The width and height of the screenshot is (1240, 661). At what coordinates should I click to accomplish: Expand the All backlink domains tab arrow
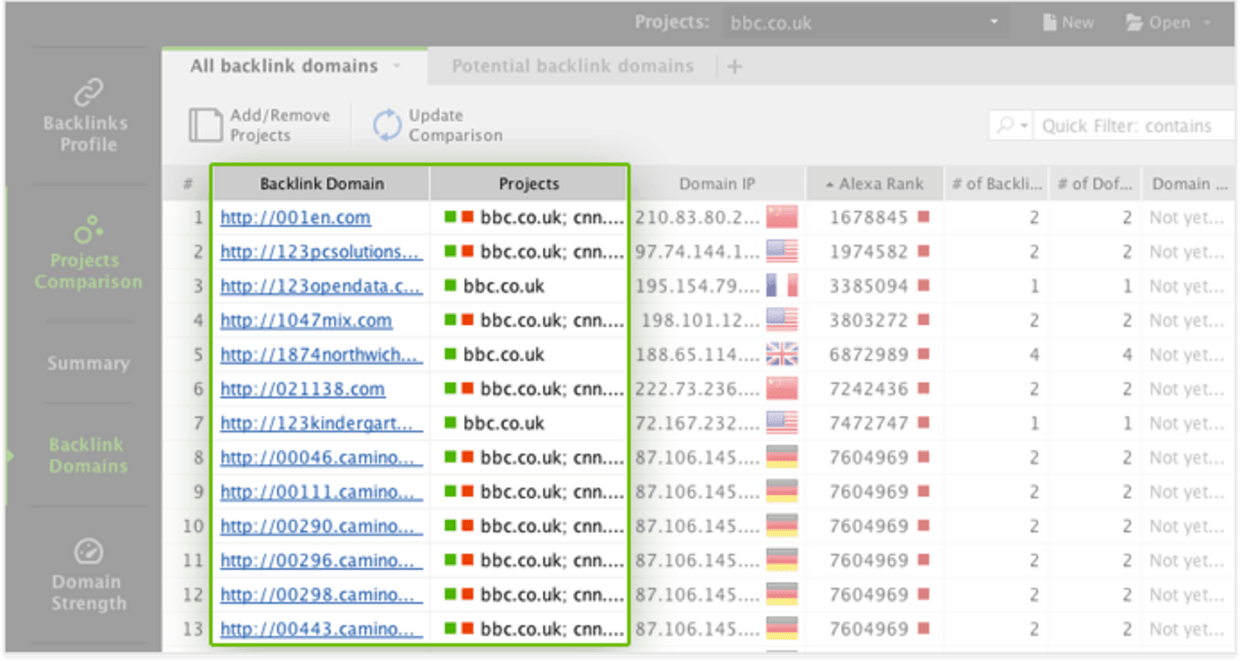point(396,66)
